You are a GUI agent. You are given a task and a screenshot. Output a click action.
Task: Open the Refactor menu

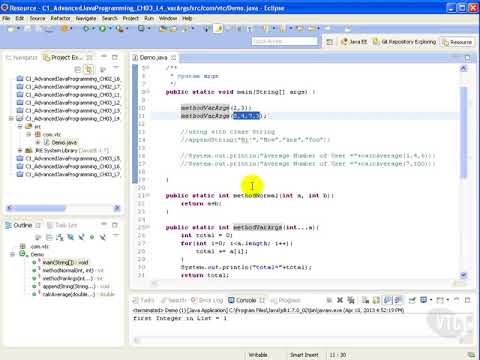tap(60, 18)
